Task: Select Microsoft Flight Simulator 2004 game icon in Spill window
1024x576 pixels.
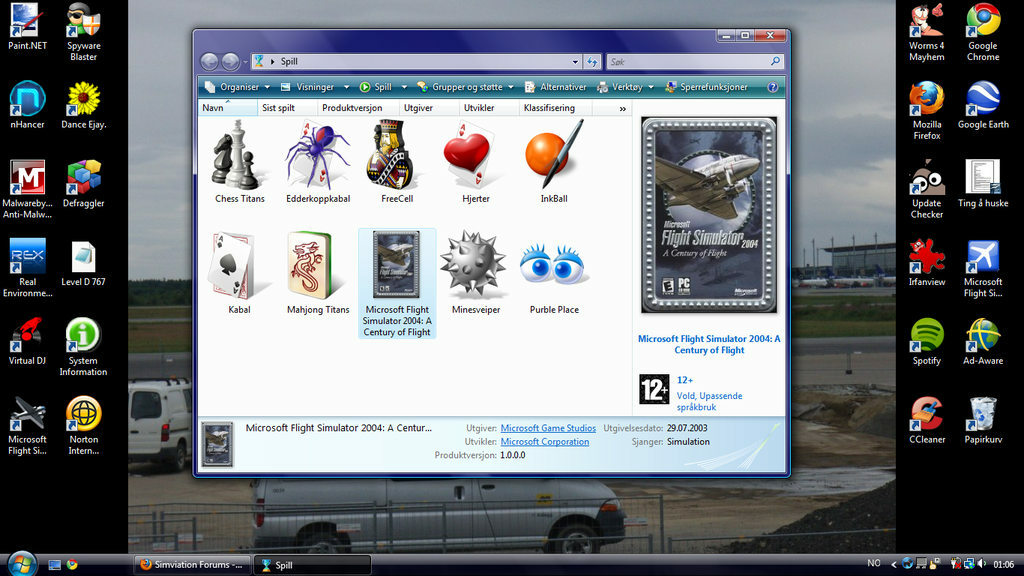Action: pyautogui.click(x=396, y=283)
